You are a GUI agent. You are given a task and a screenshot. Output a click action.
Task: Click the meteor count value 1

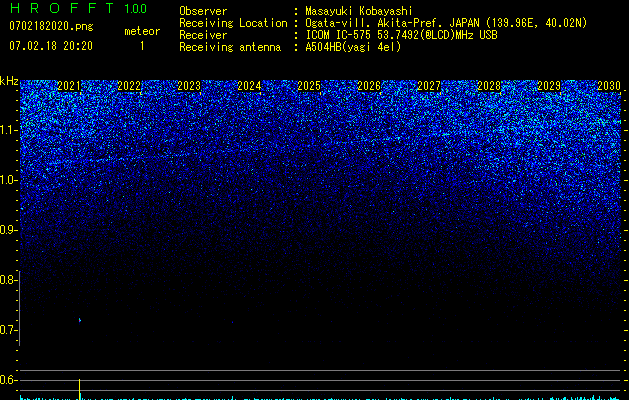[x=142, y=46]
